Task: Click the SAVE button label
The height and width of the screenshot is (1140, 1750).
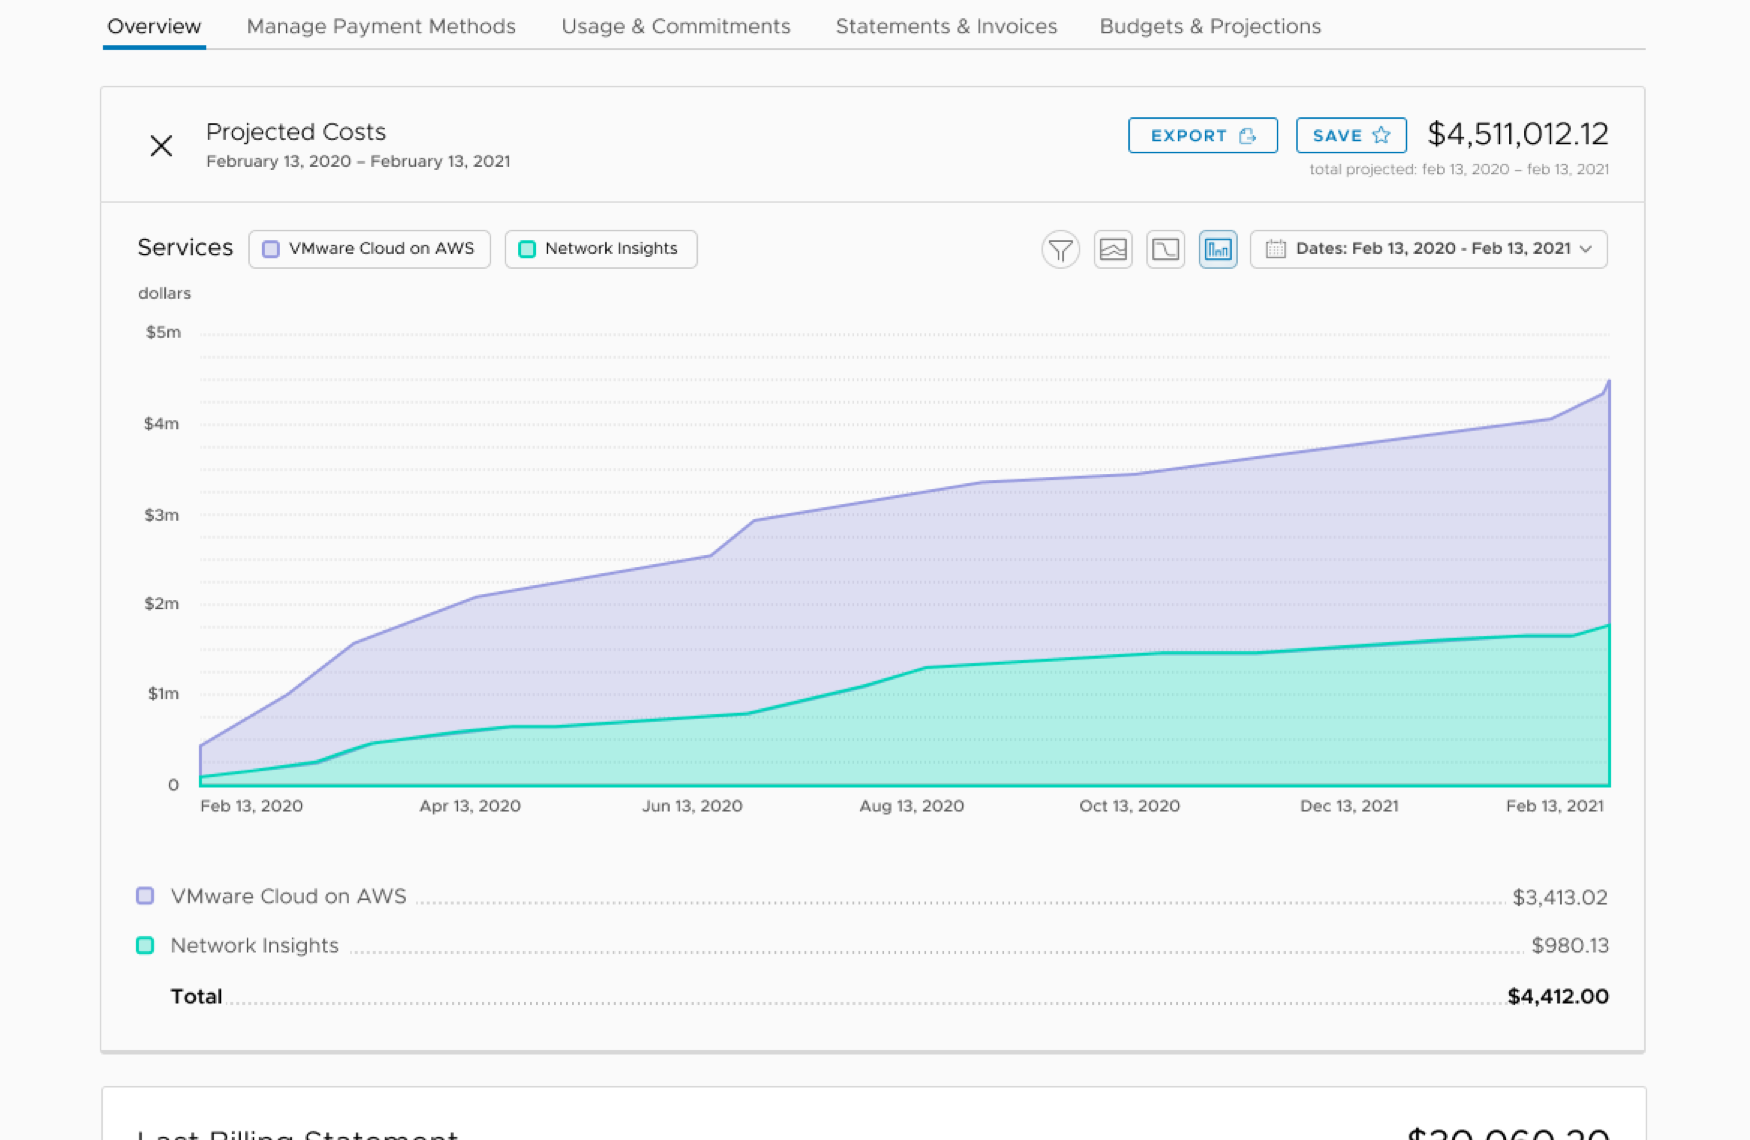Action: point(1337,135)
